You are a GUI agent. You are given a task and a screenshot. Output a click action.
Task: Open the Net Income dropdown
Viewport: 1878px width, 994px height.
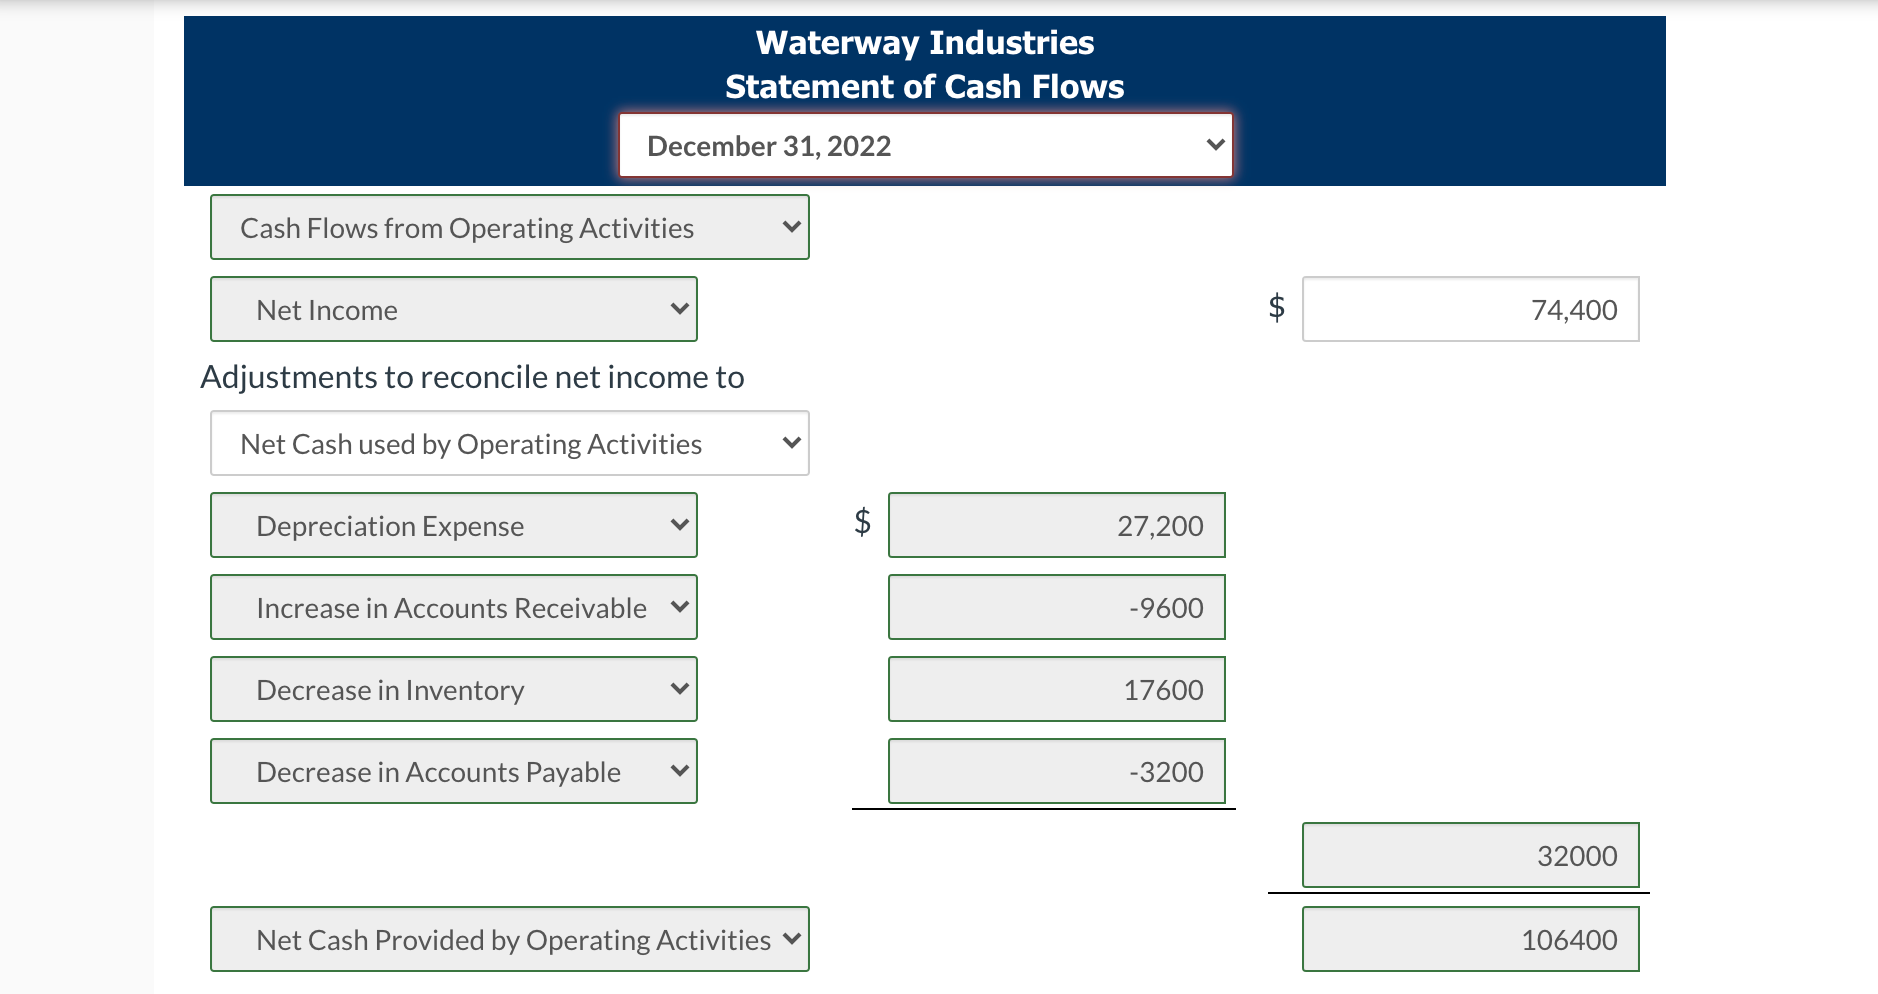453,309
